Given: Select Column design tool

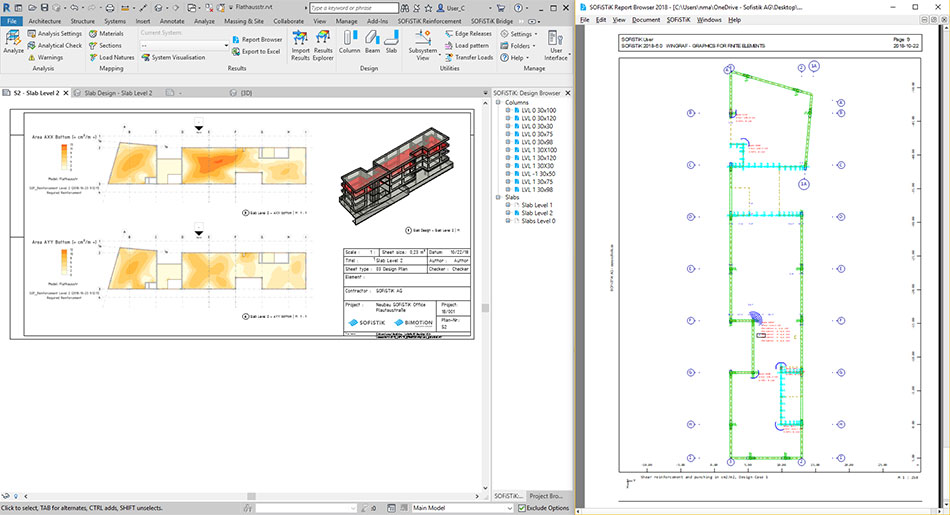Looking at the screenshot, I should (350, 42).
